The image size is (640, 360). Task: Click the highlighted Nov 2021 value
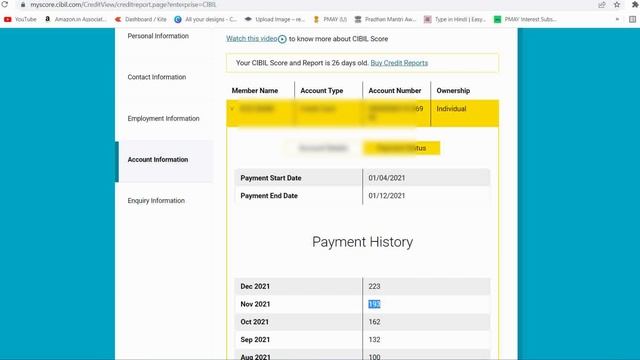374,304
